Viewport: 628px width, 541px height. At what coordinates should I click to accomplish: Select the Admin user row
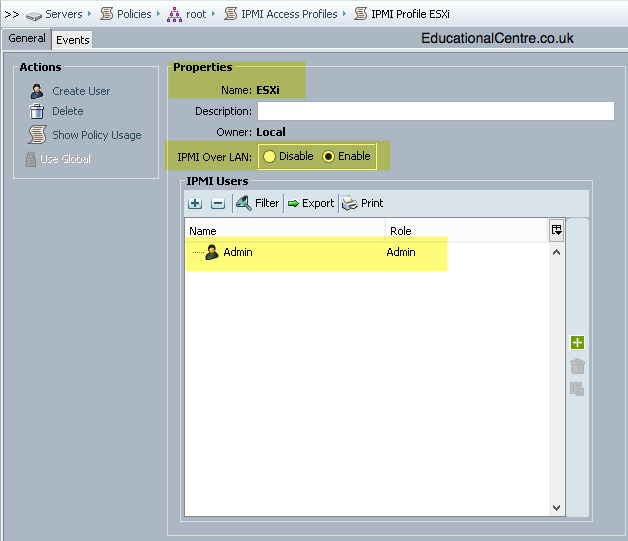click(366, 252)
